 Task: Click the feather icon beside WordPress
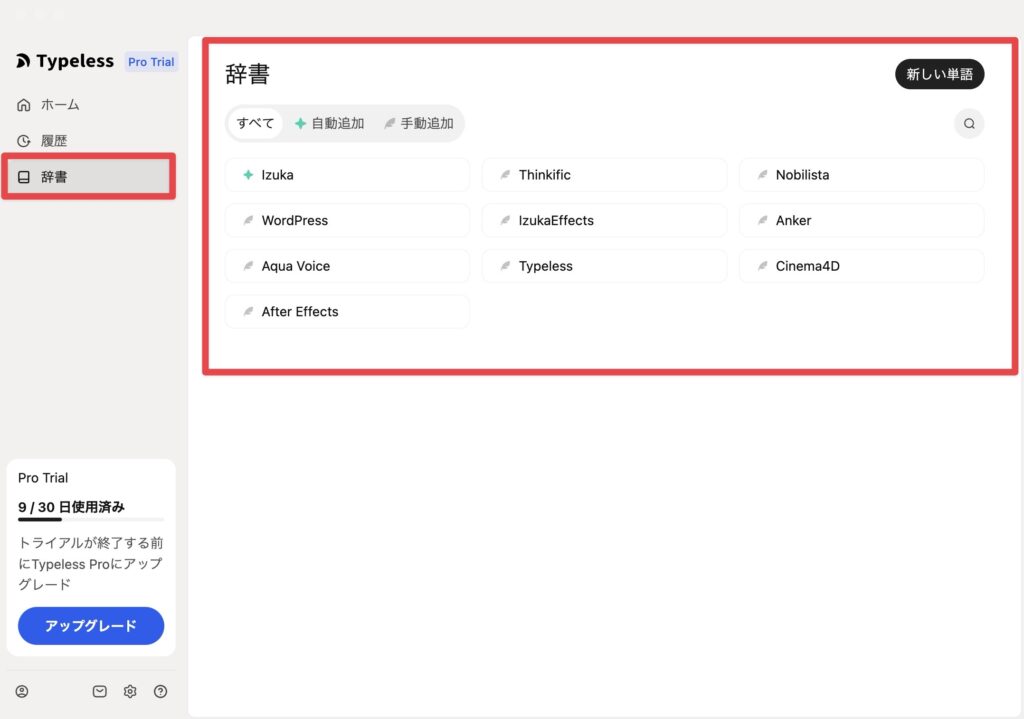pyautogui.click(x=248, y=221)
